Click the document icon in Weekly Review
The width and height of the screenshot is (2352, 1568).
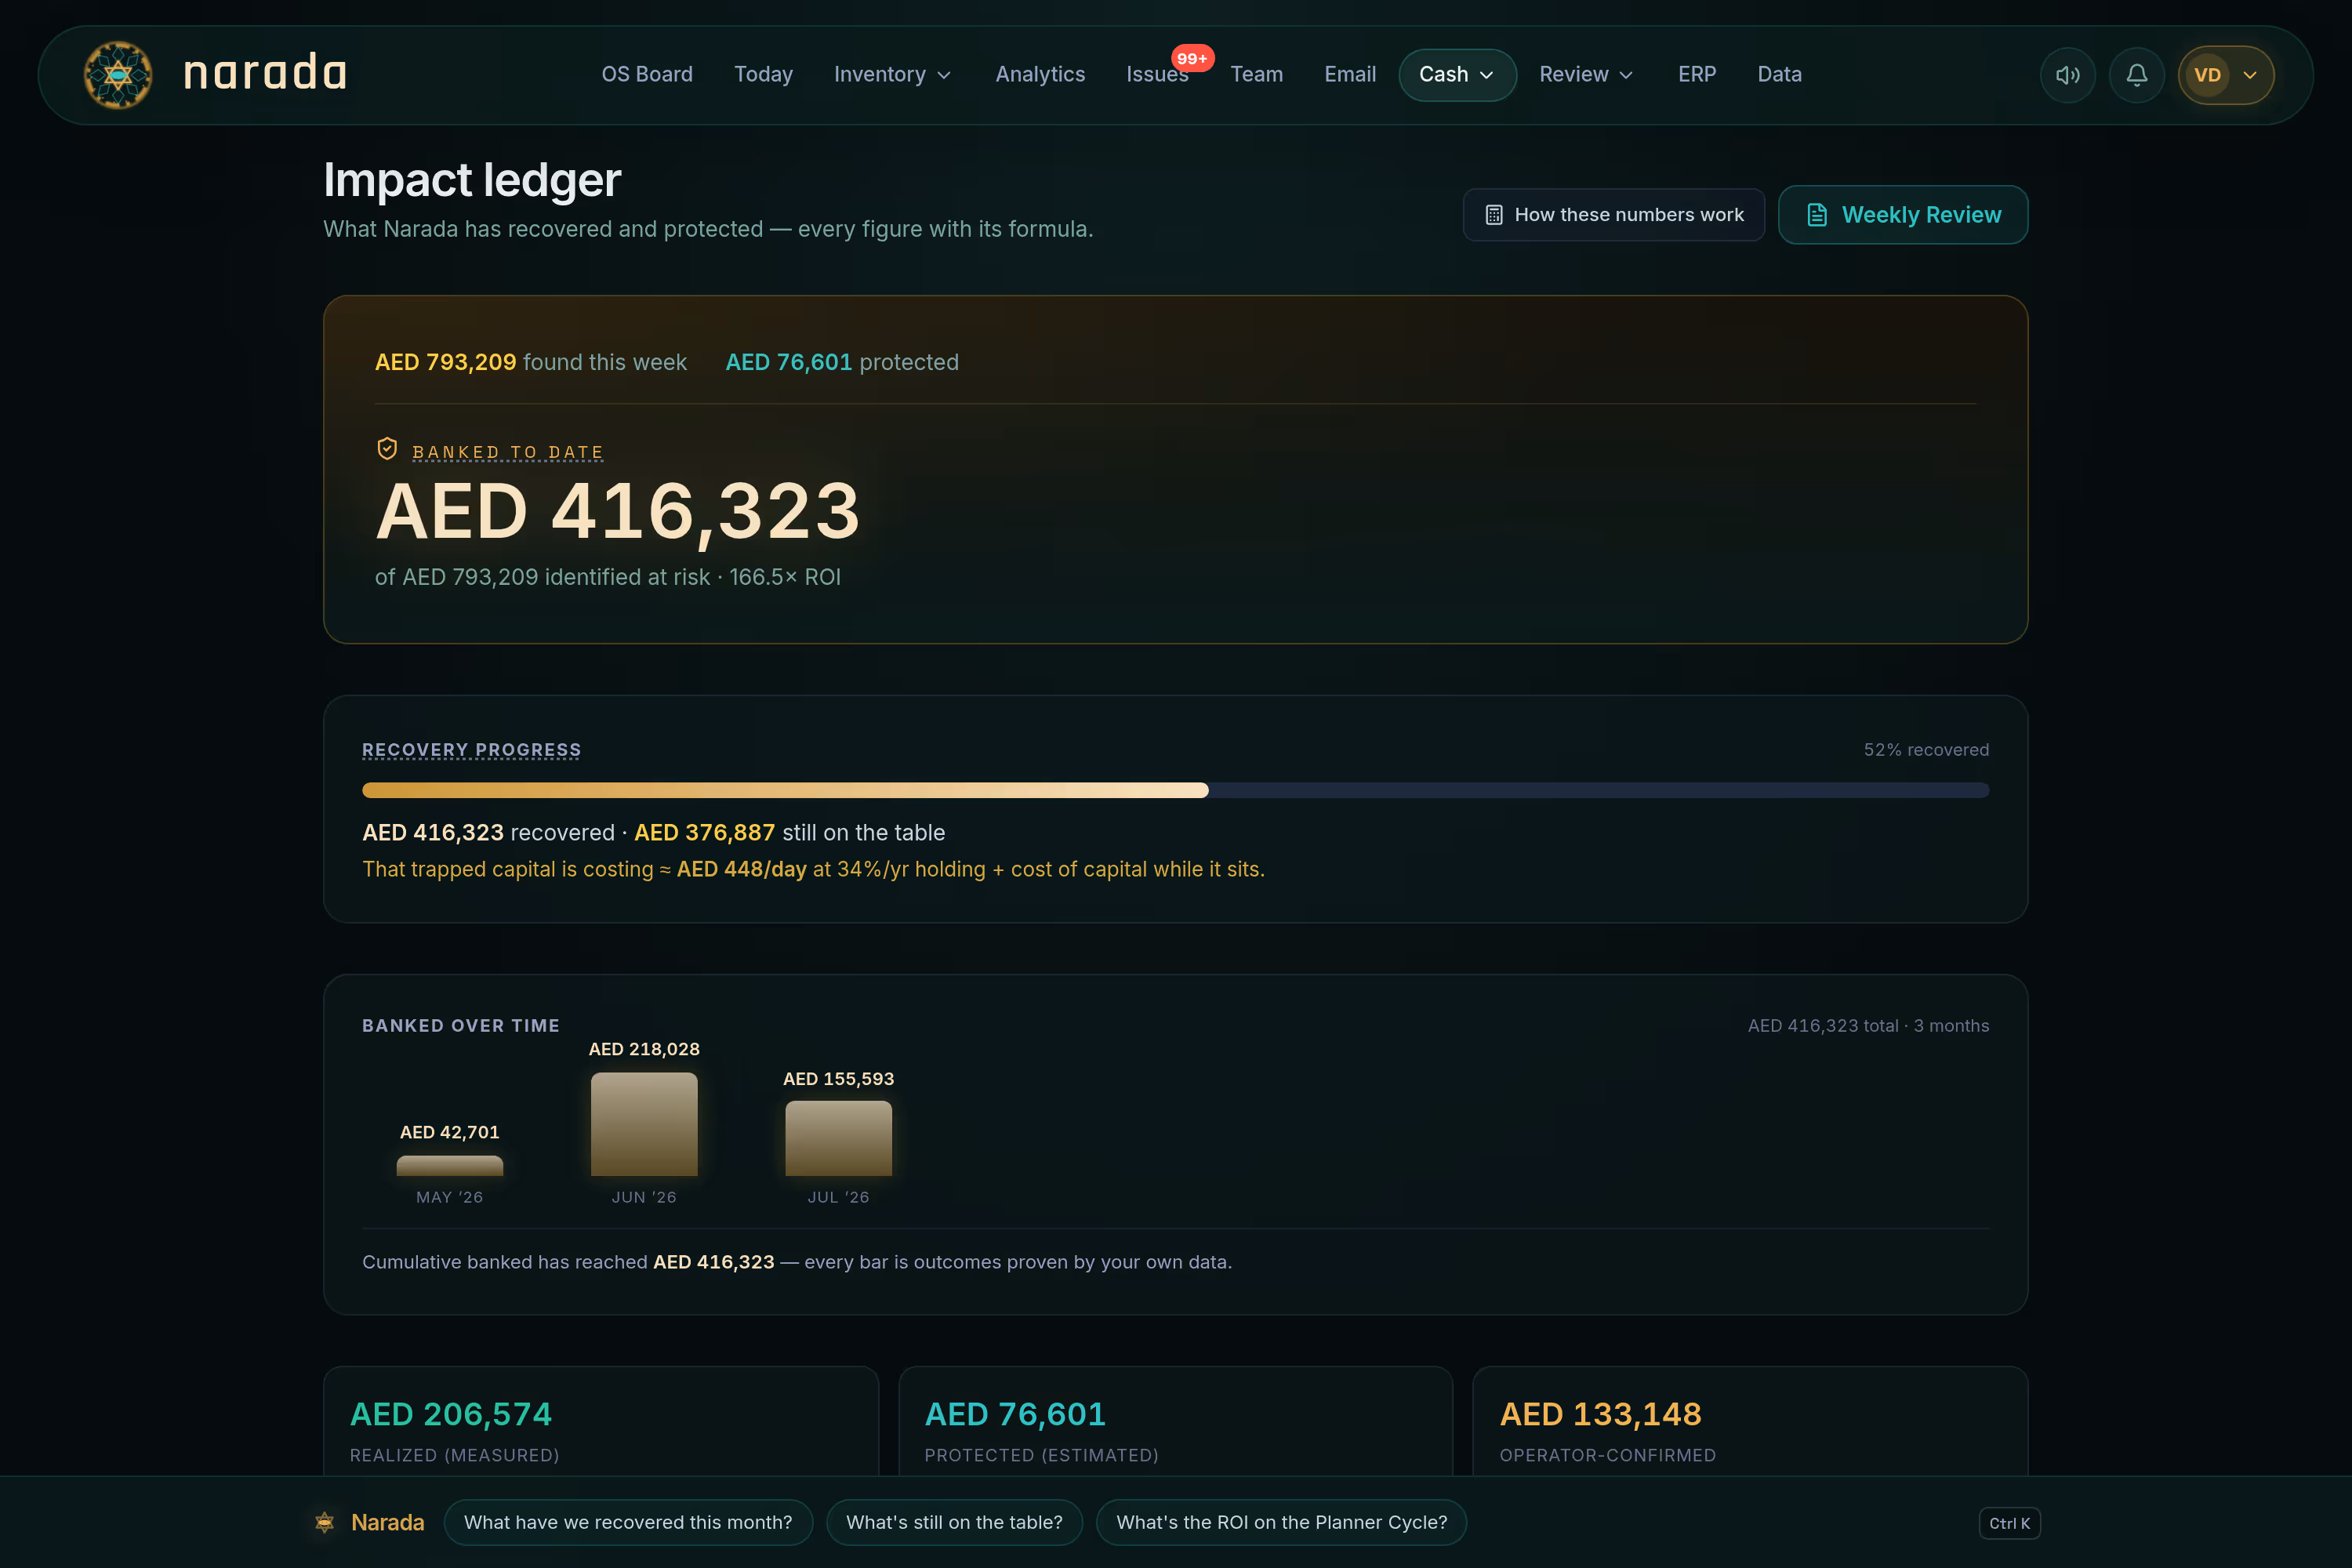[x=1817, y=215]
